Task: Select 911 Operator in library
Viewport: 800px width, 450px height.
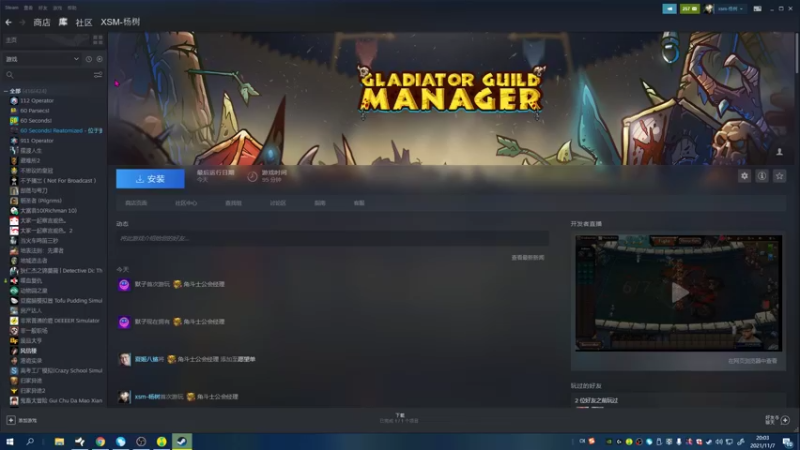Action: [x=37, y=141]
